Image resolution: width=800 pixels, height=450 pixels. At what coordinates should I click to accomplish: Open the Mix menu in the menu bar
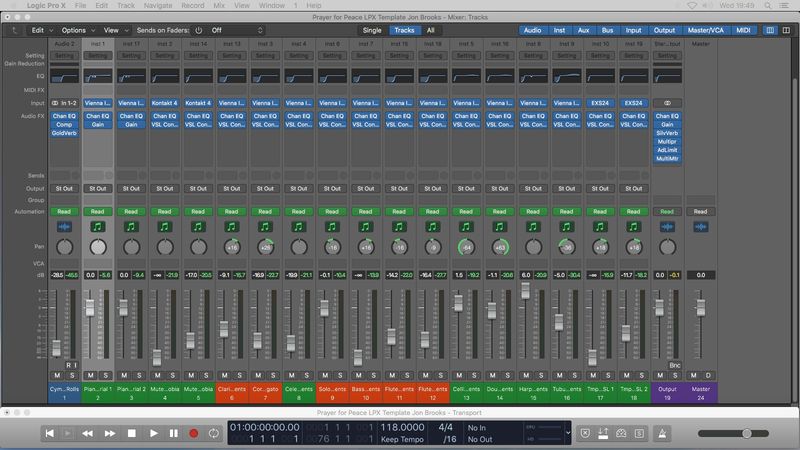point(219,6)
